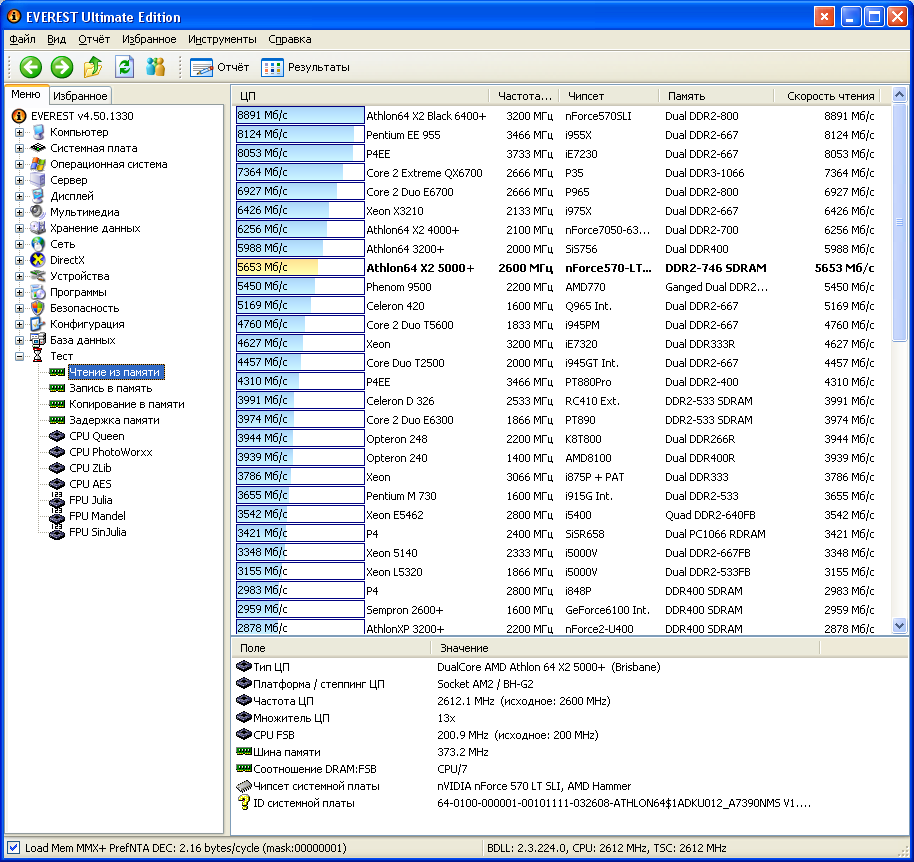Sort by the Скорость чтения column header
914x862 pixels.
(x=827, y=96)
